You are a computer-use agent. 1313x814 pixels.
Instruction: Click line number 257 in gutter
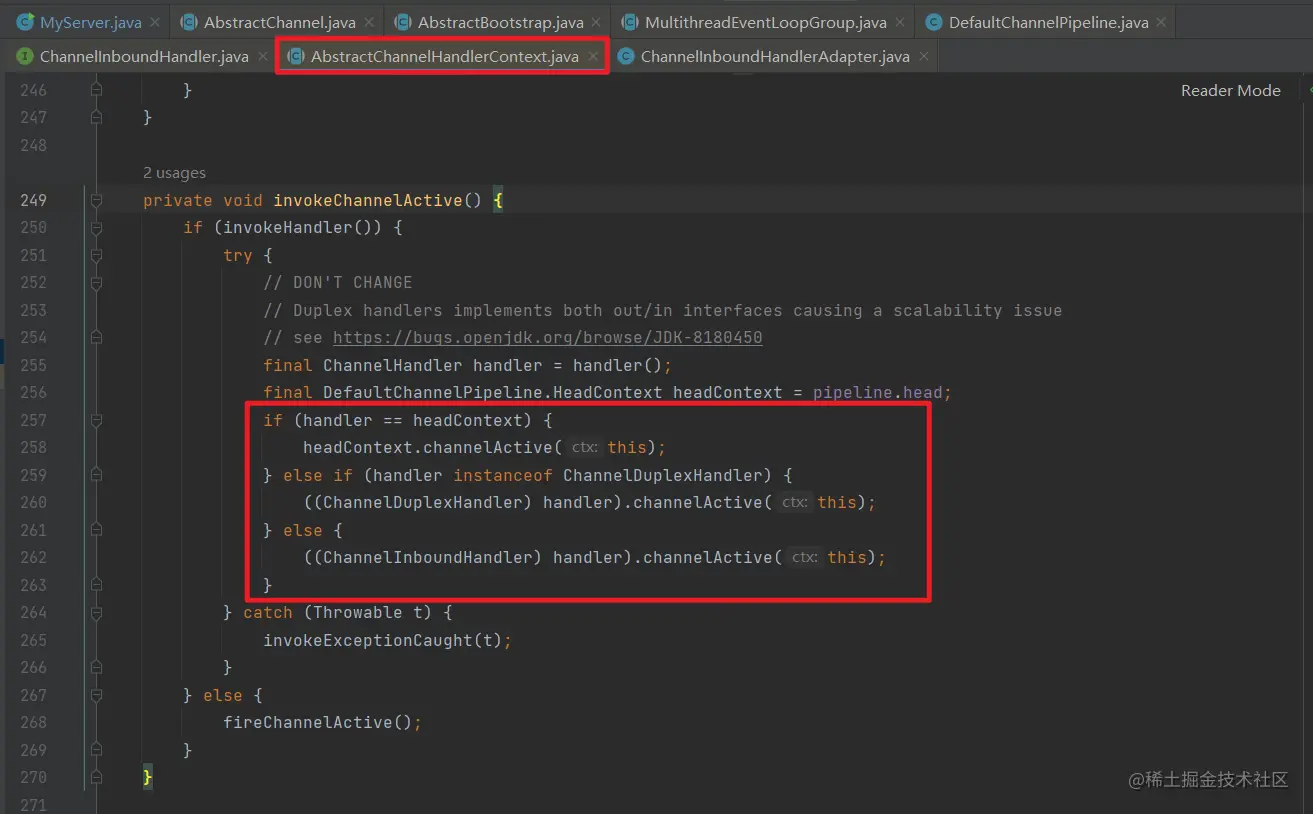(33, 420)
